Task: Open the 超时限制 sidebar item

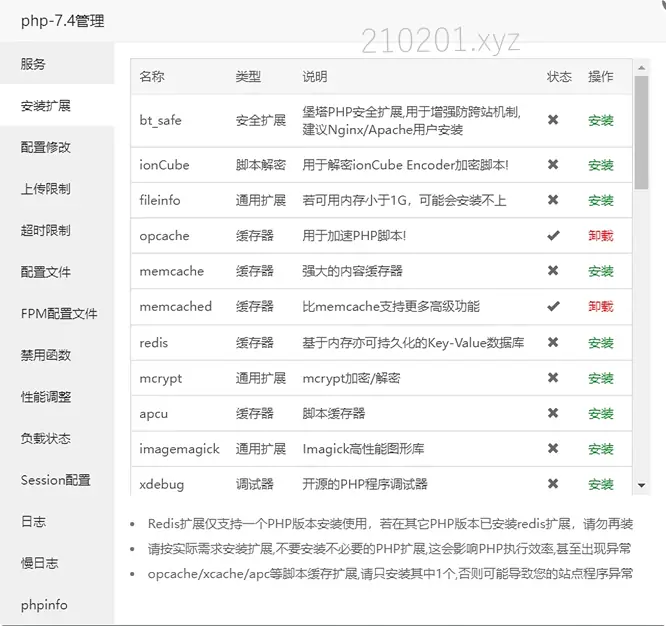Action: coord(57,230)
